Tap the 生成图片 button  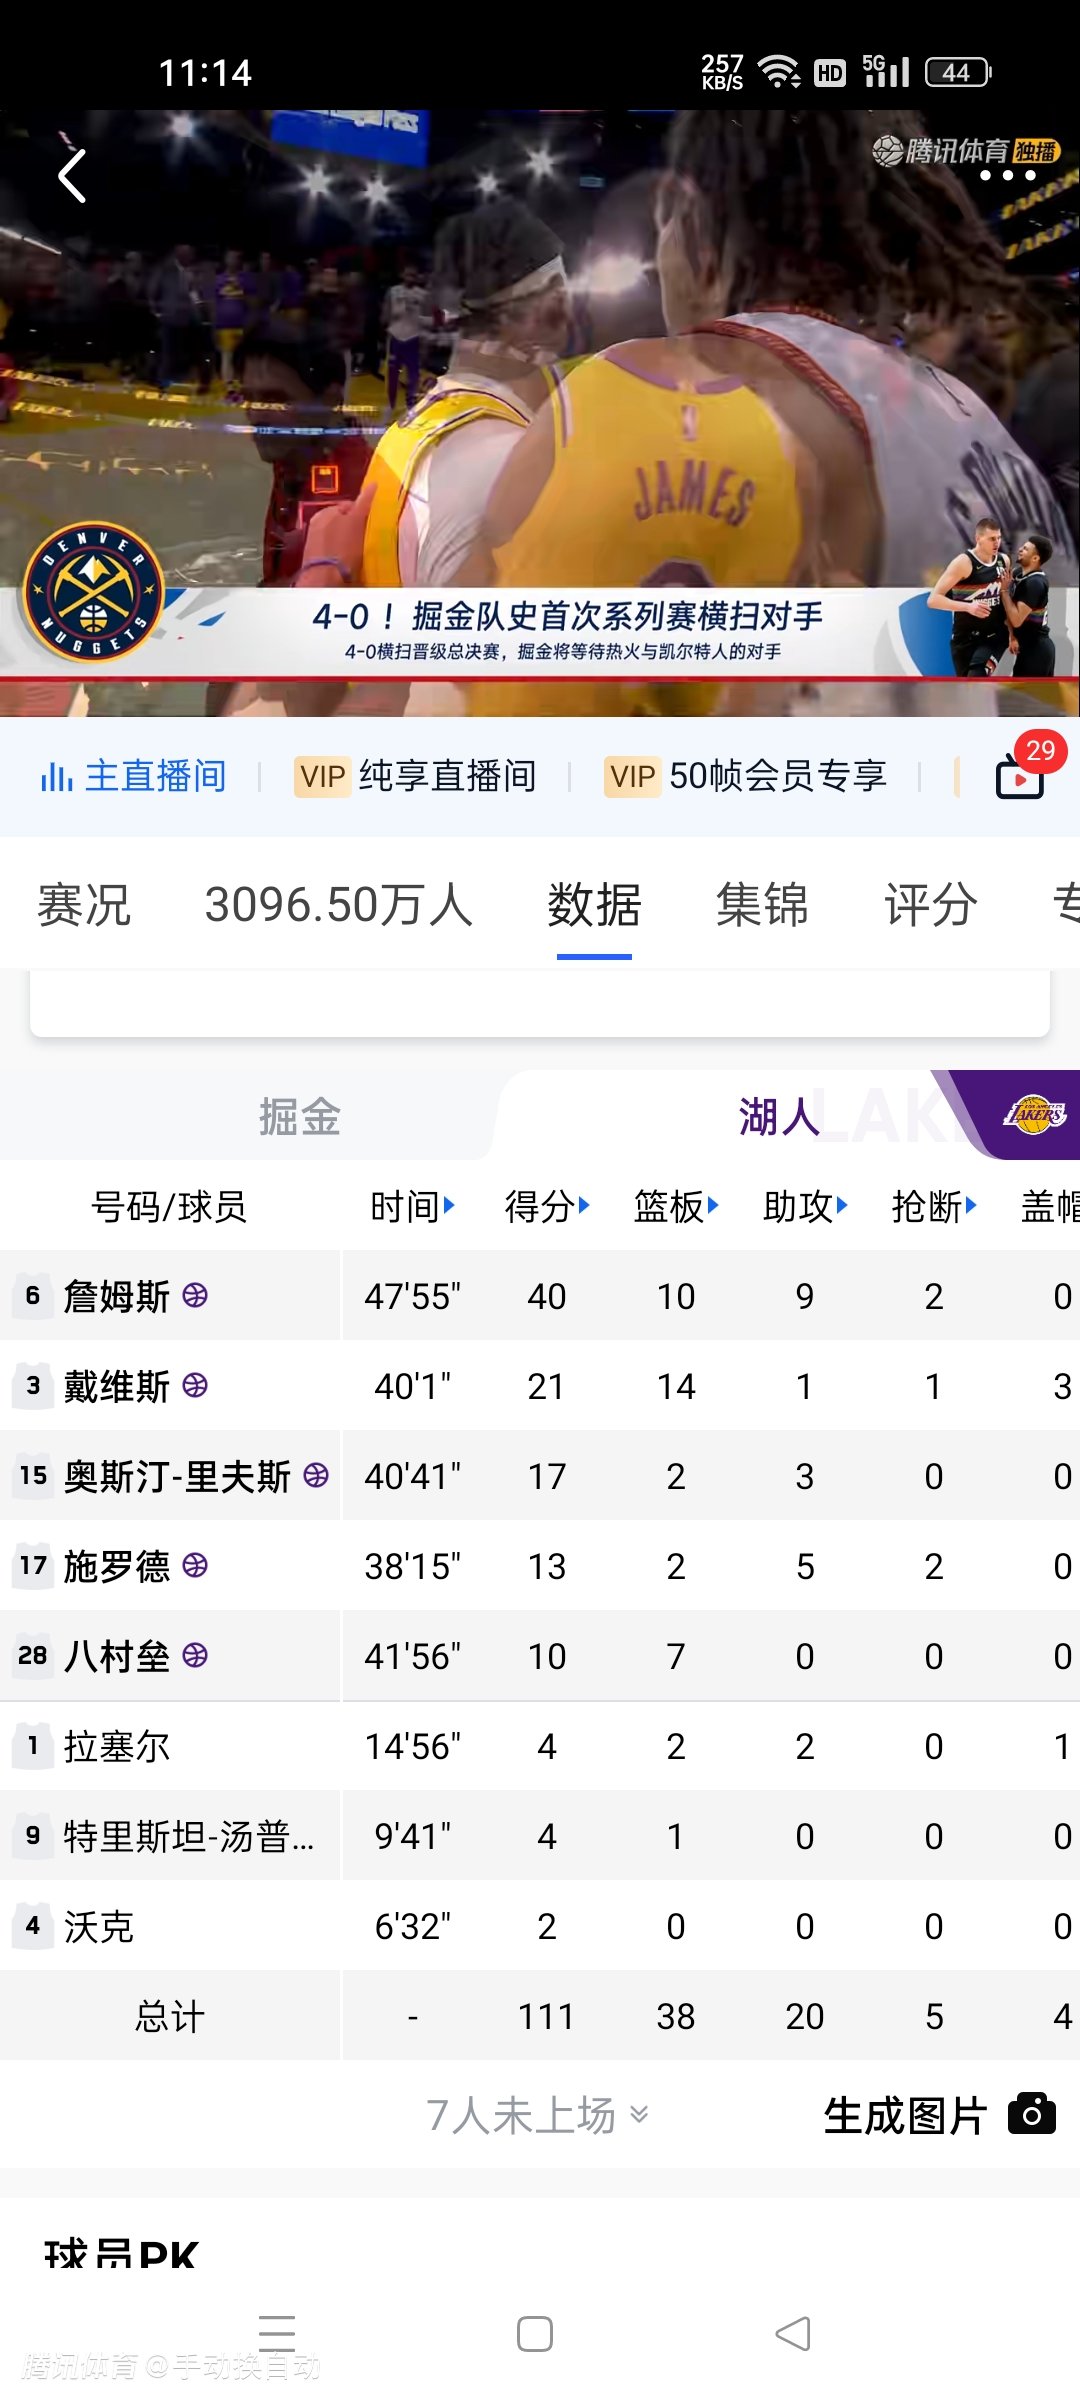905,2115
